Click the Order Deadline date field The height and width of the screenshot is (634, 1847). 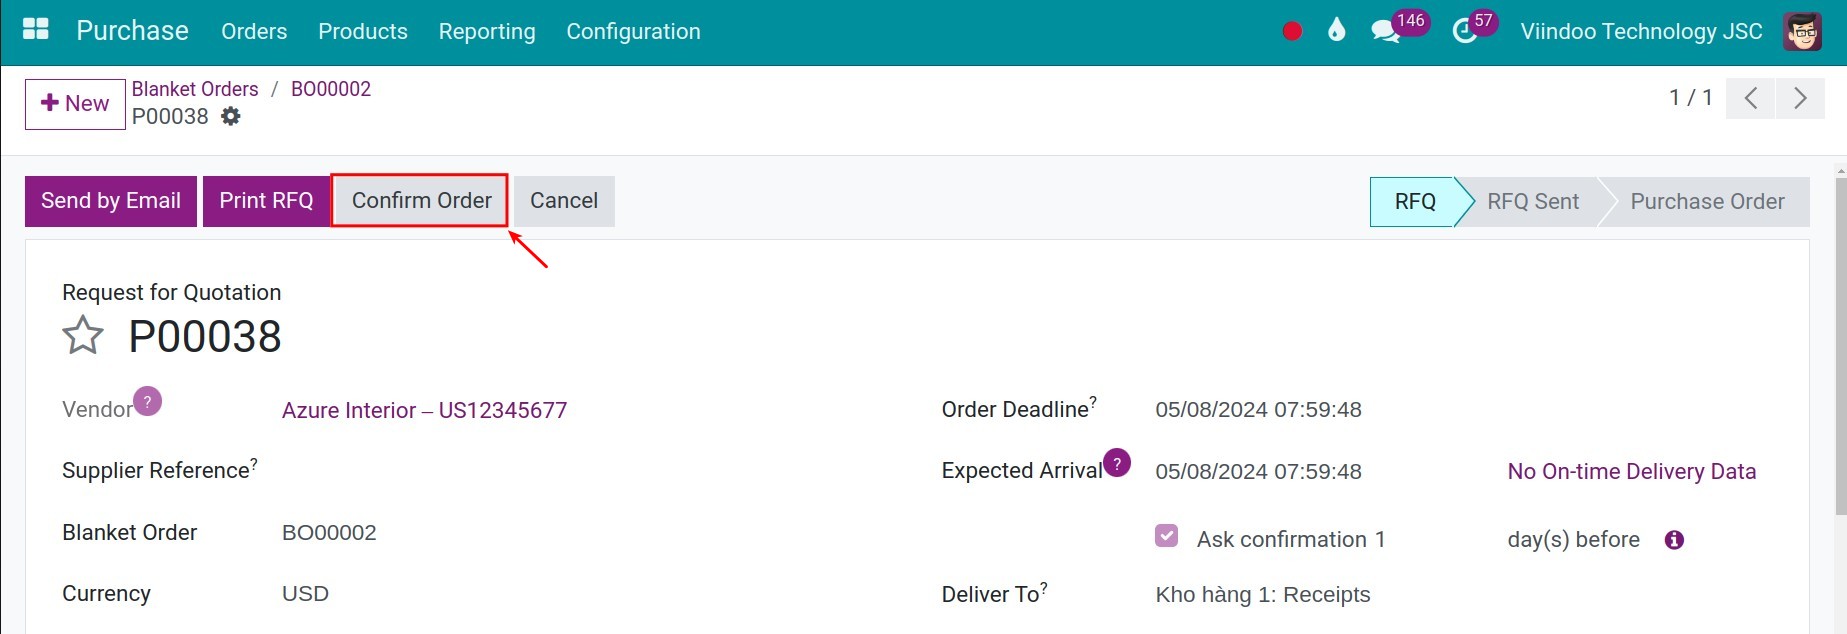[x=1258, y=410]
